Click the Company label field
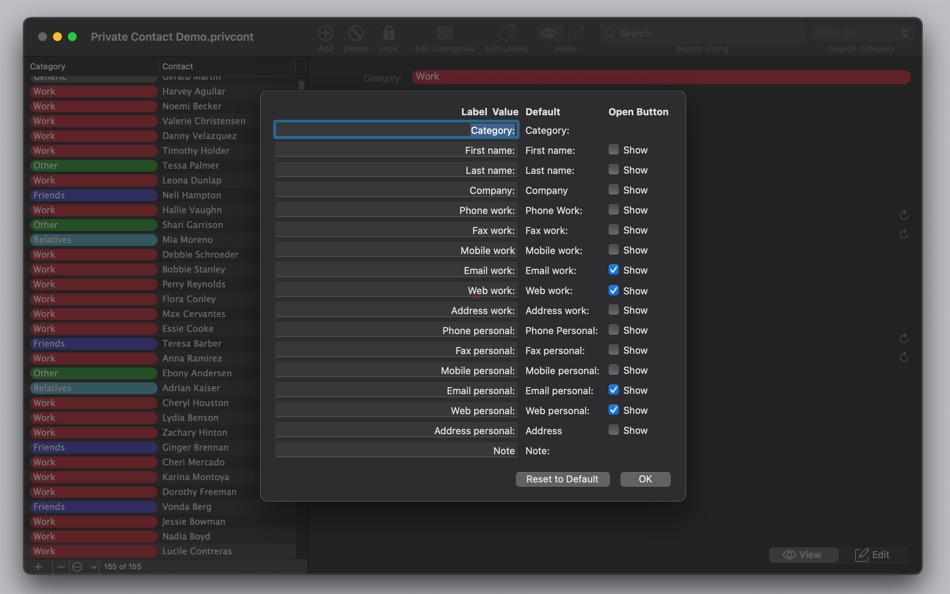This screenshot has width=950, height=594. [x=396, y=190]
